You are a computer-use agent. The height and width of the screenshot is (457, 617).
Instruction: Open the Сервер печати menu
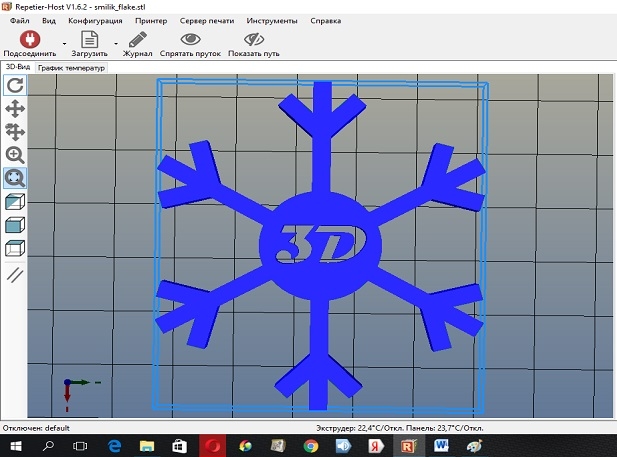coord(207,21)
